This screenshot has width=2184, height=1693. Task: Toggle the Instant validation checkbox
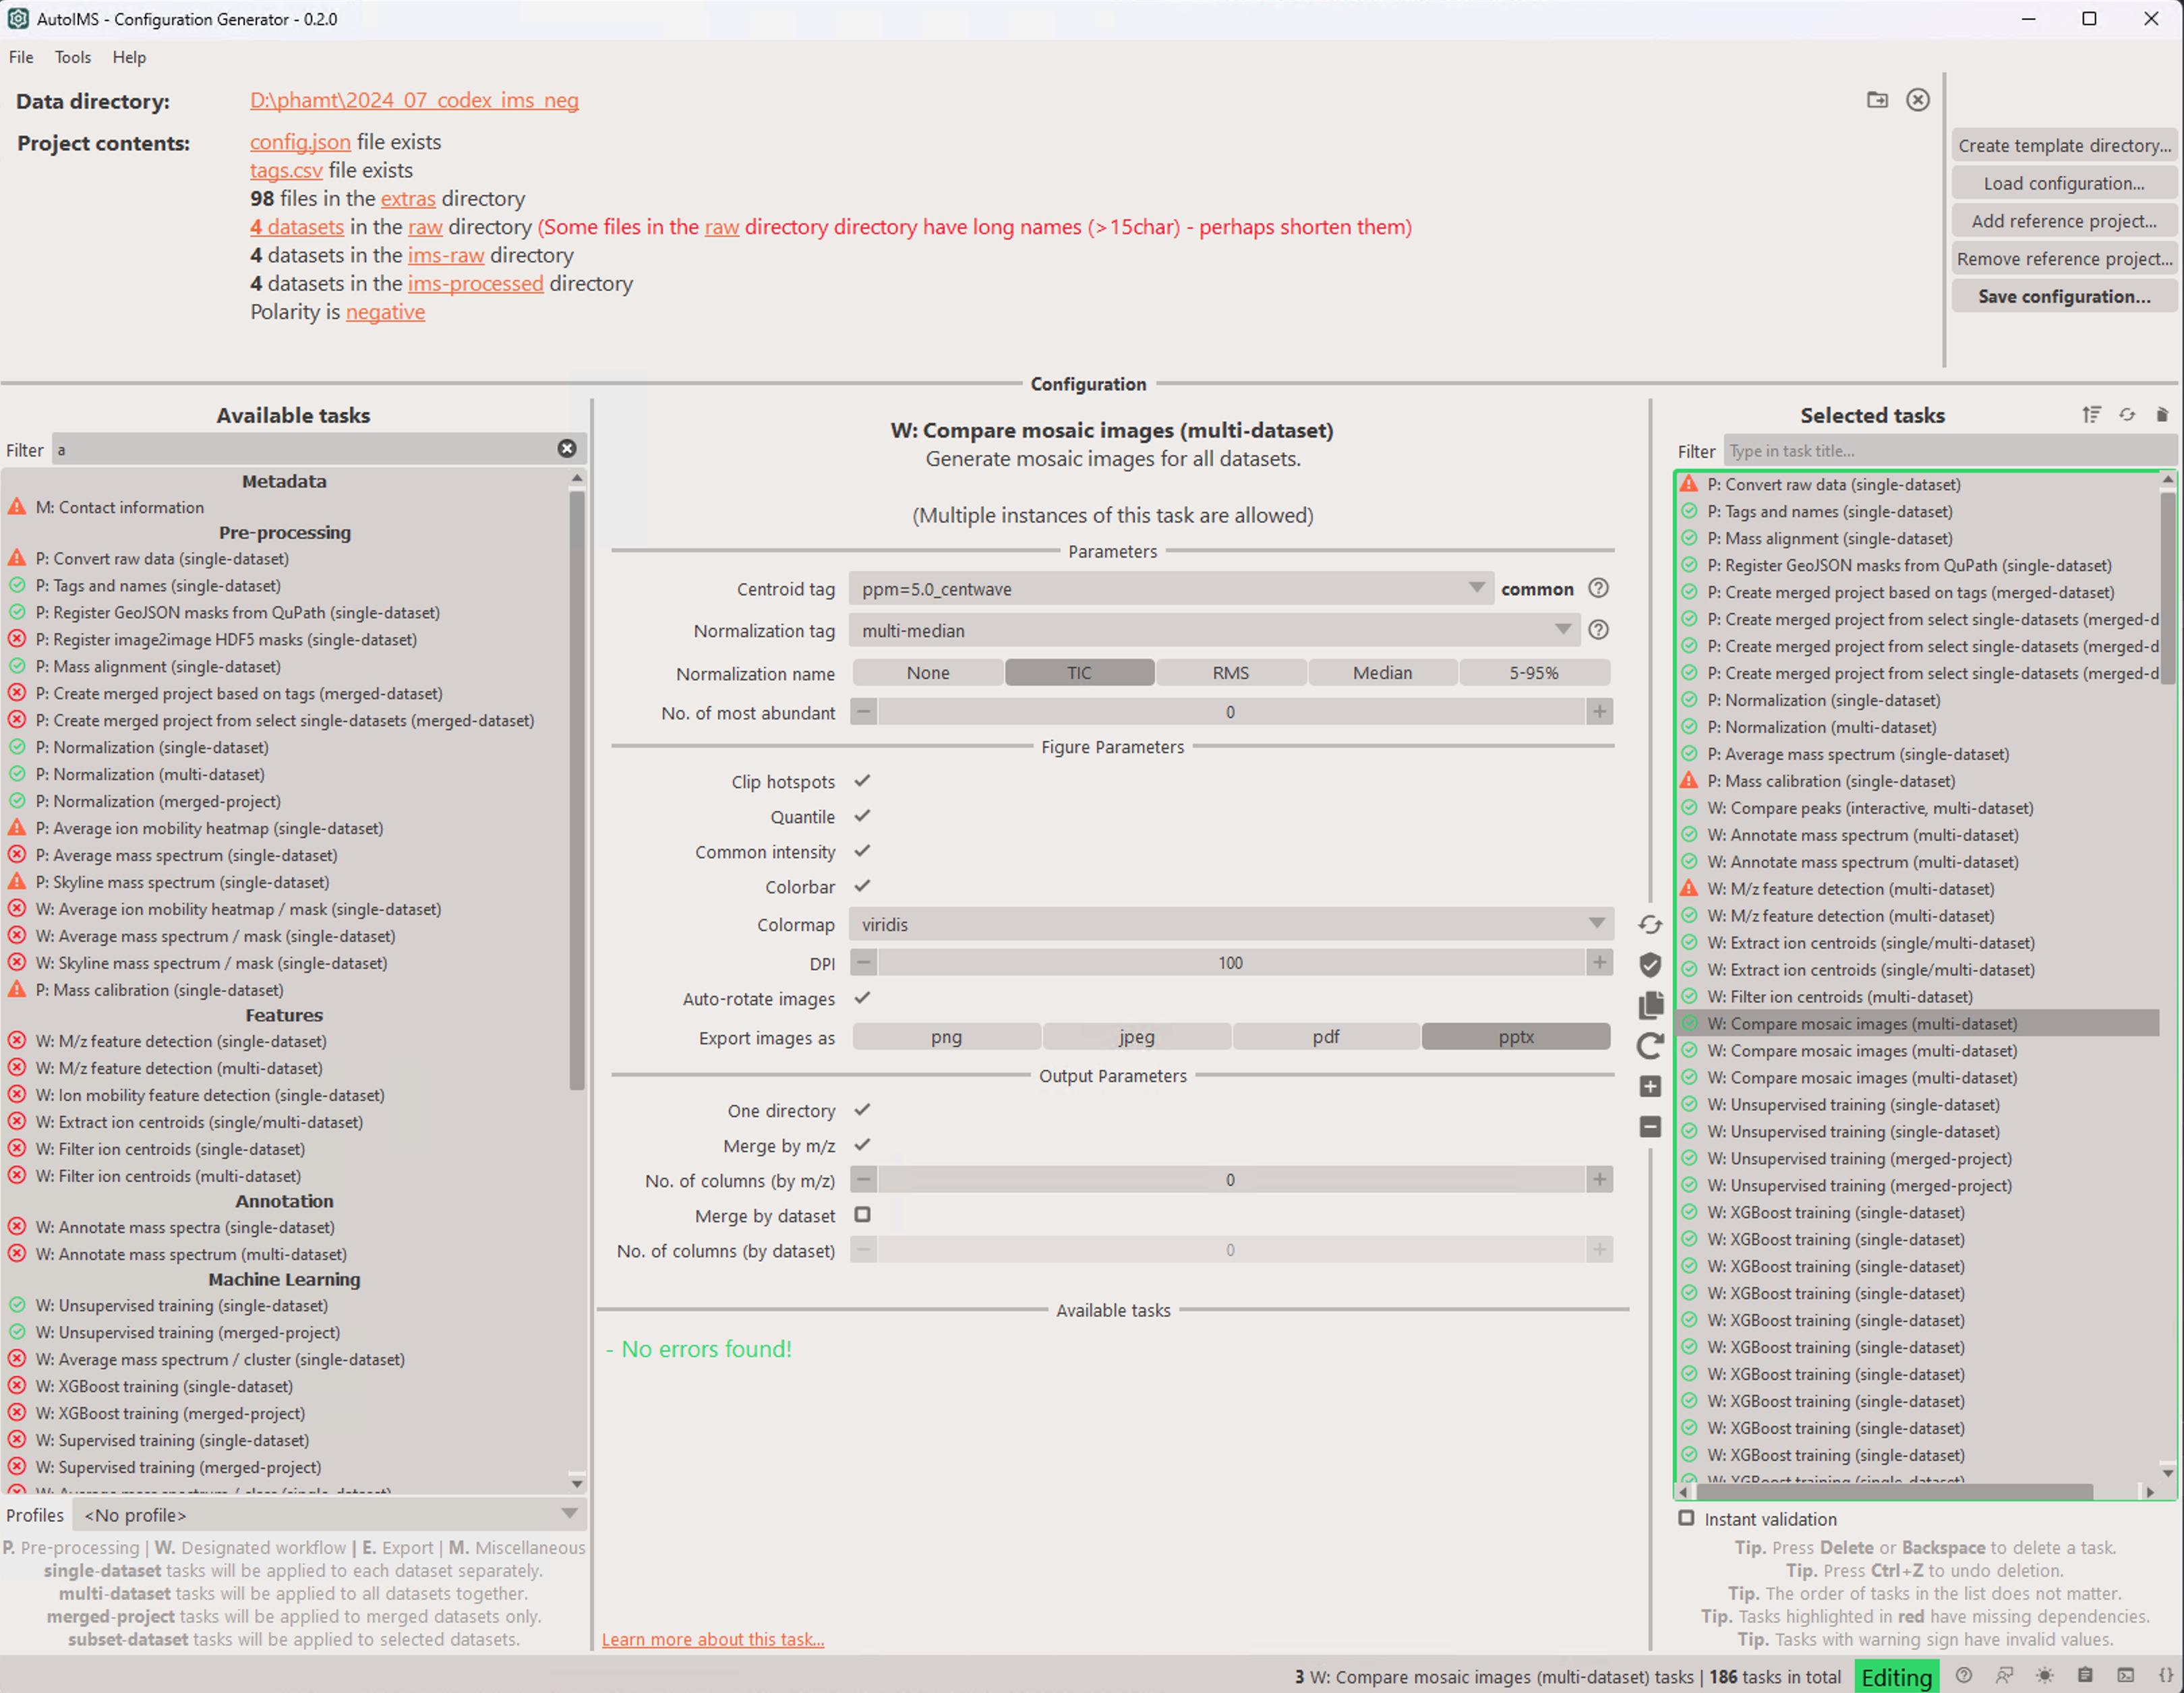[1686, 1518]
